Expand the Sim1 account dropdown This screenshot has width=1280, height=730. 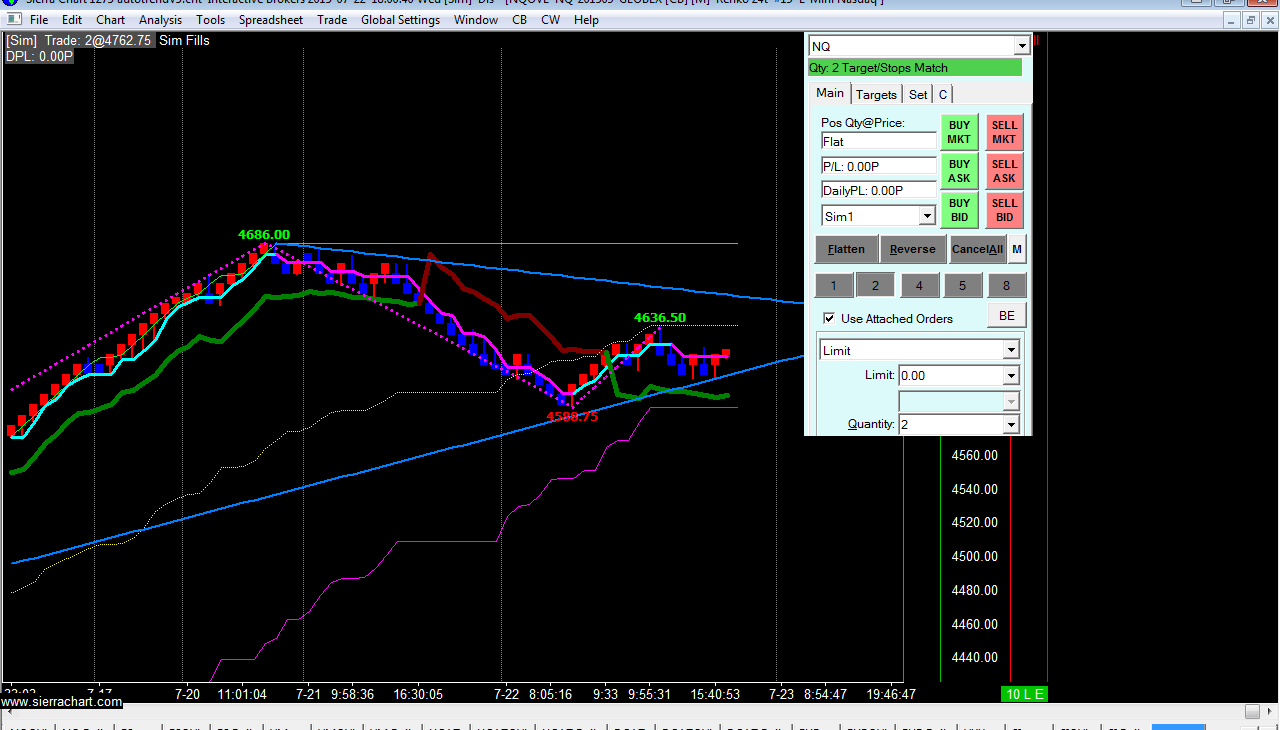[x=927, y=216]
